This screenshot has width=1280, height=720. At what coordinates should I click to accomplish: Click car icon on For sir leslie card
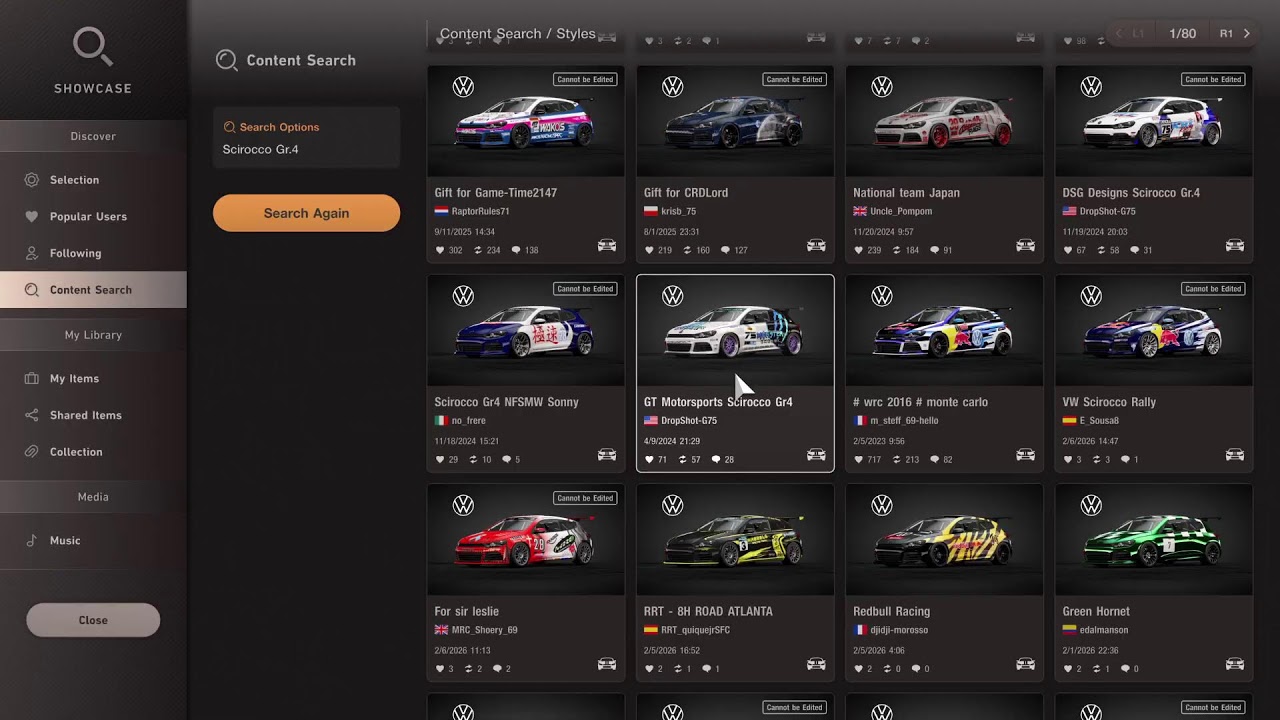pos(606,664)
